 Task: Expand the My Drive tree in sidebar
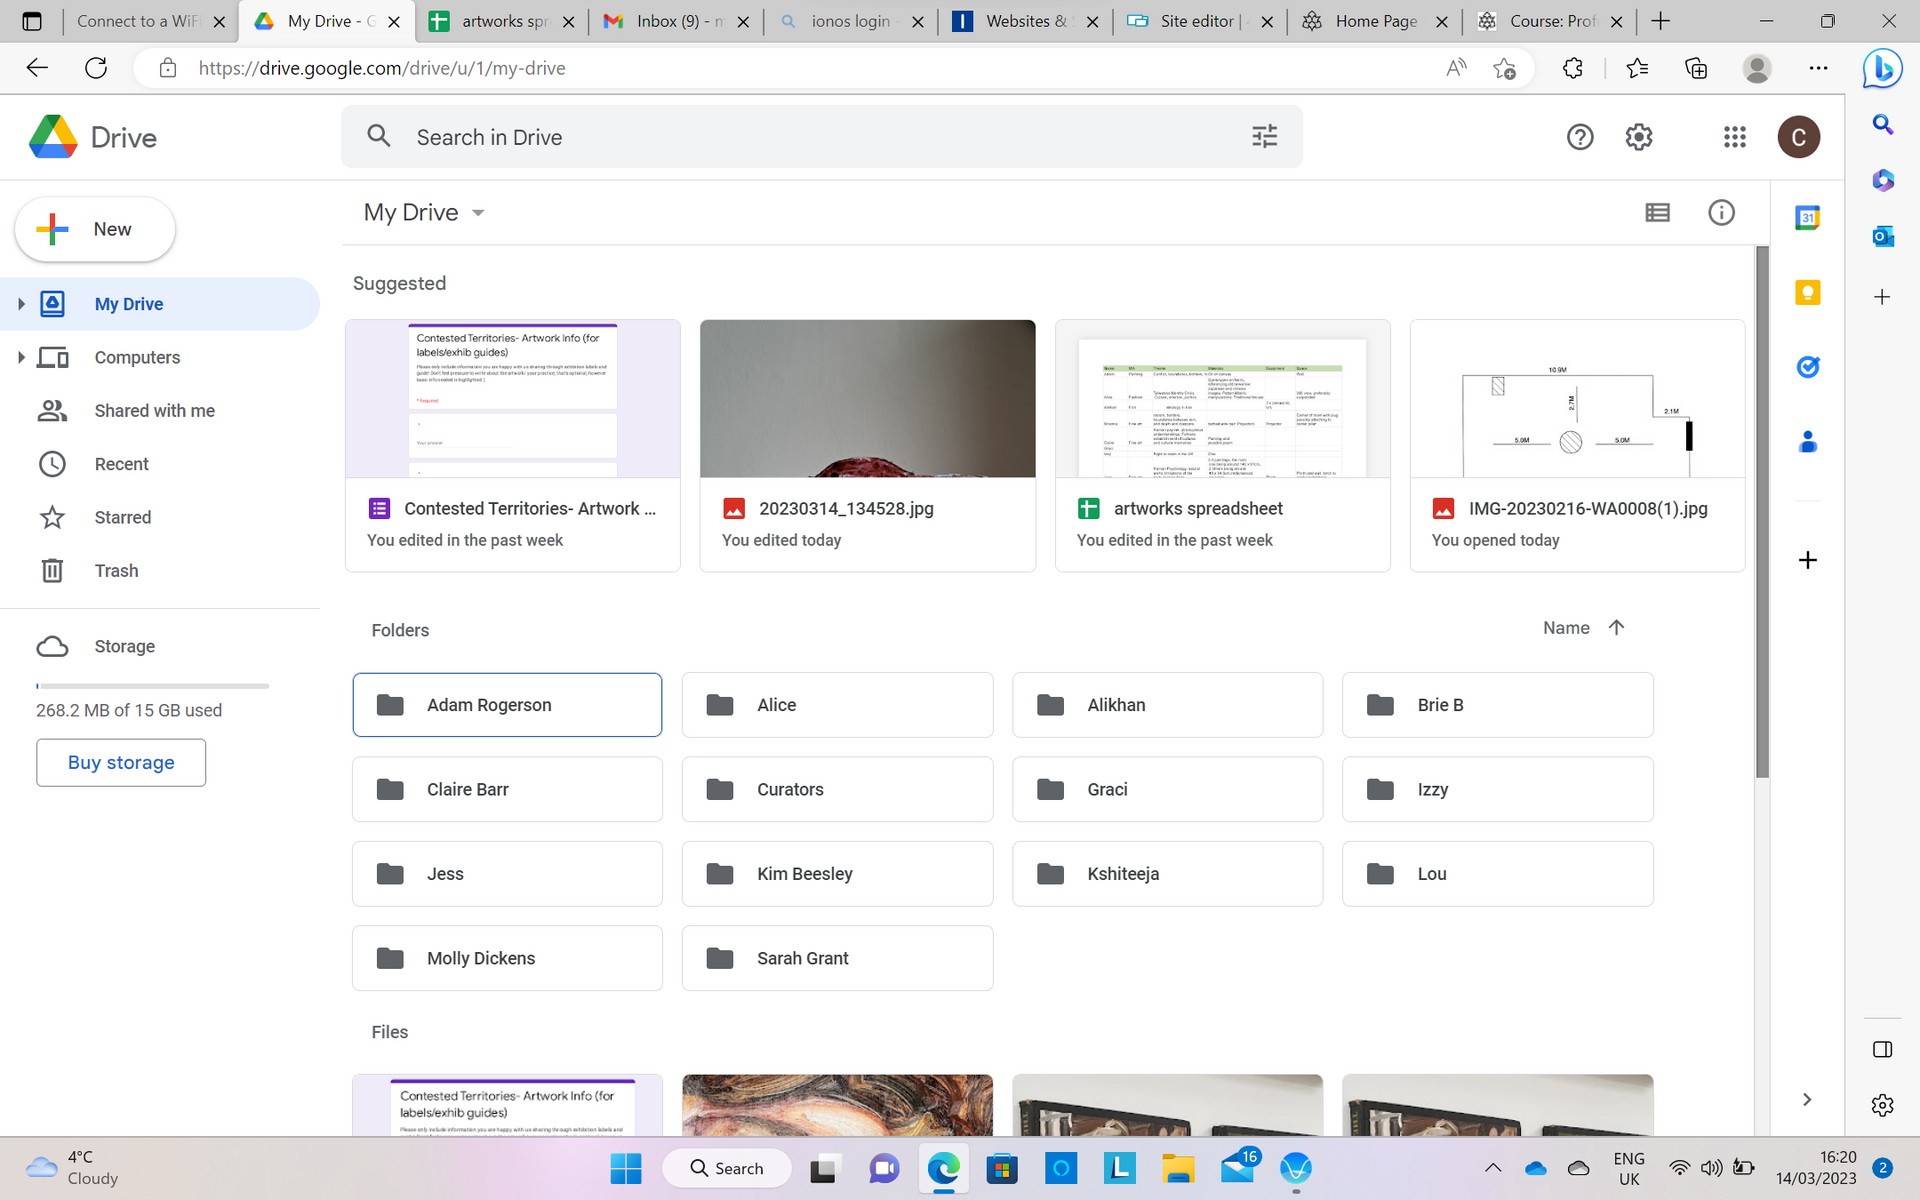point(21,303)
